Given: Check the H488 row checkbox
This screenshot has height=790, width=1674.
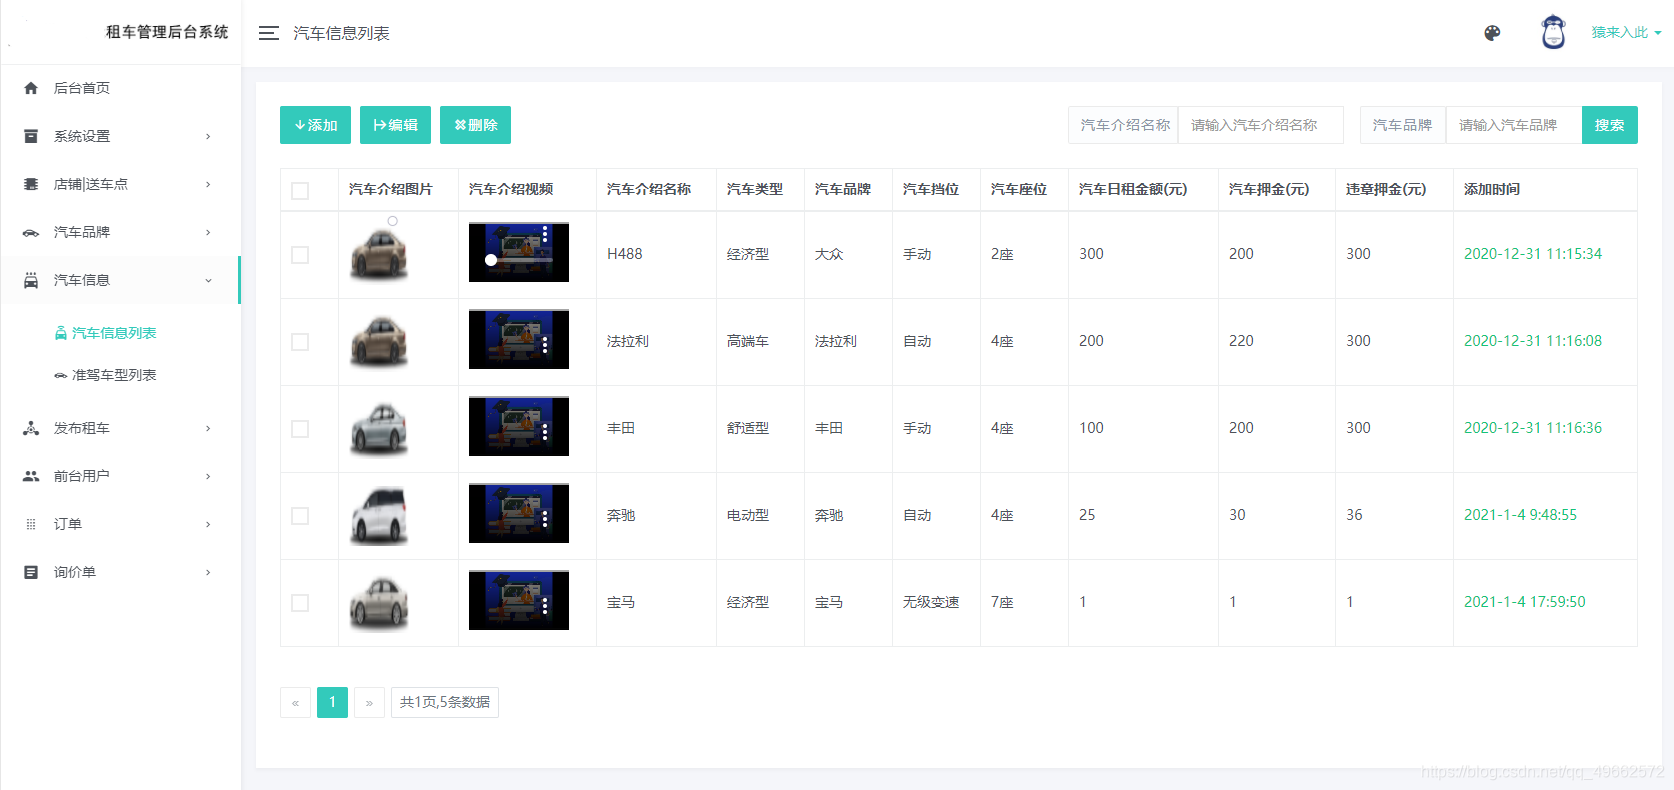Looking at the screenshot, I should [x=300, y=255].
